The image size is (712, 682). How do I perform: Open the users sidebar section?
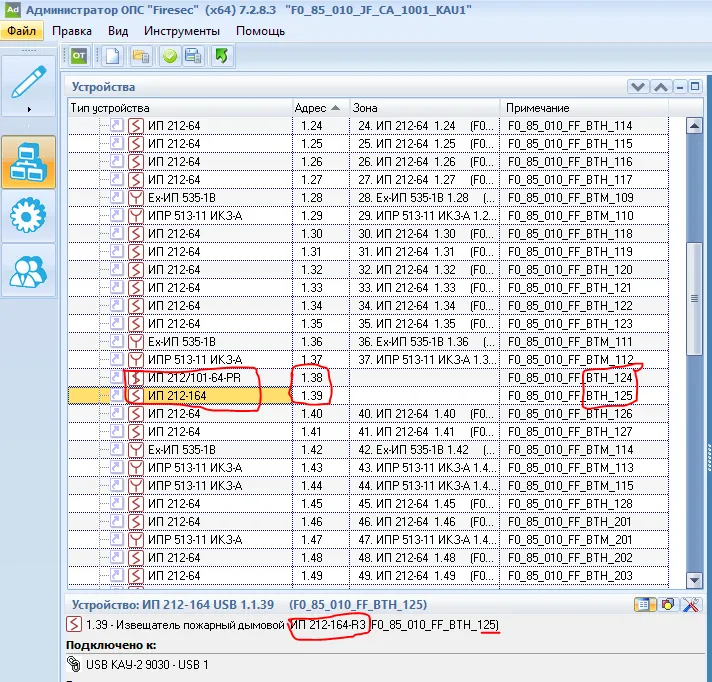tap(28, 271)
